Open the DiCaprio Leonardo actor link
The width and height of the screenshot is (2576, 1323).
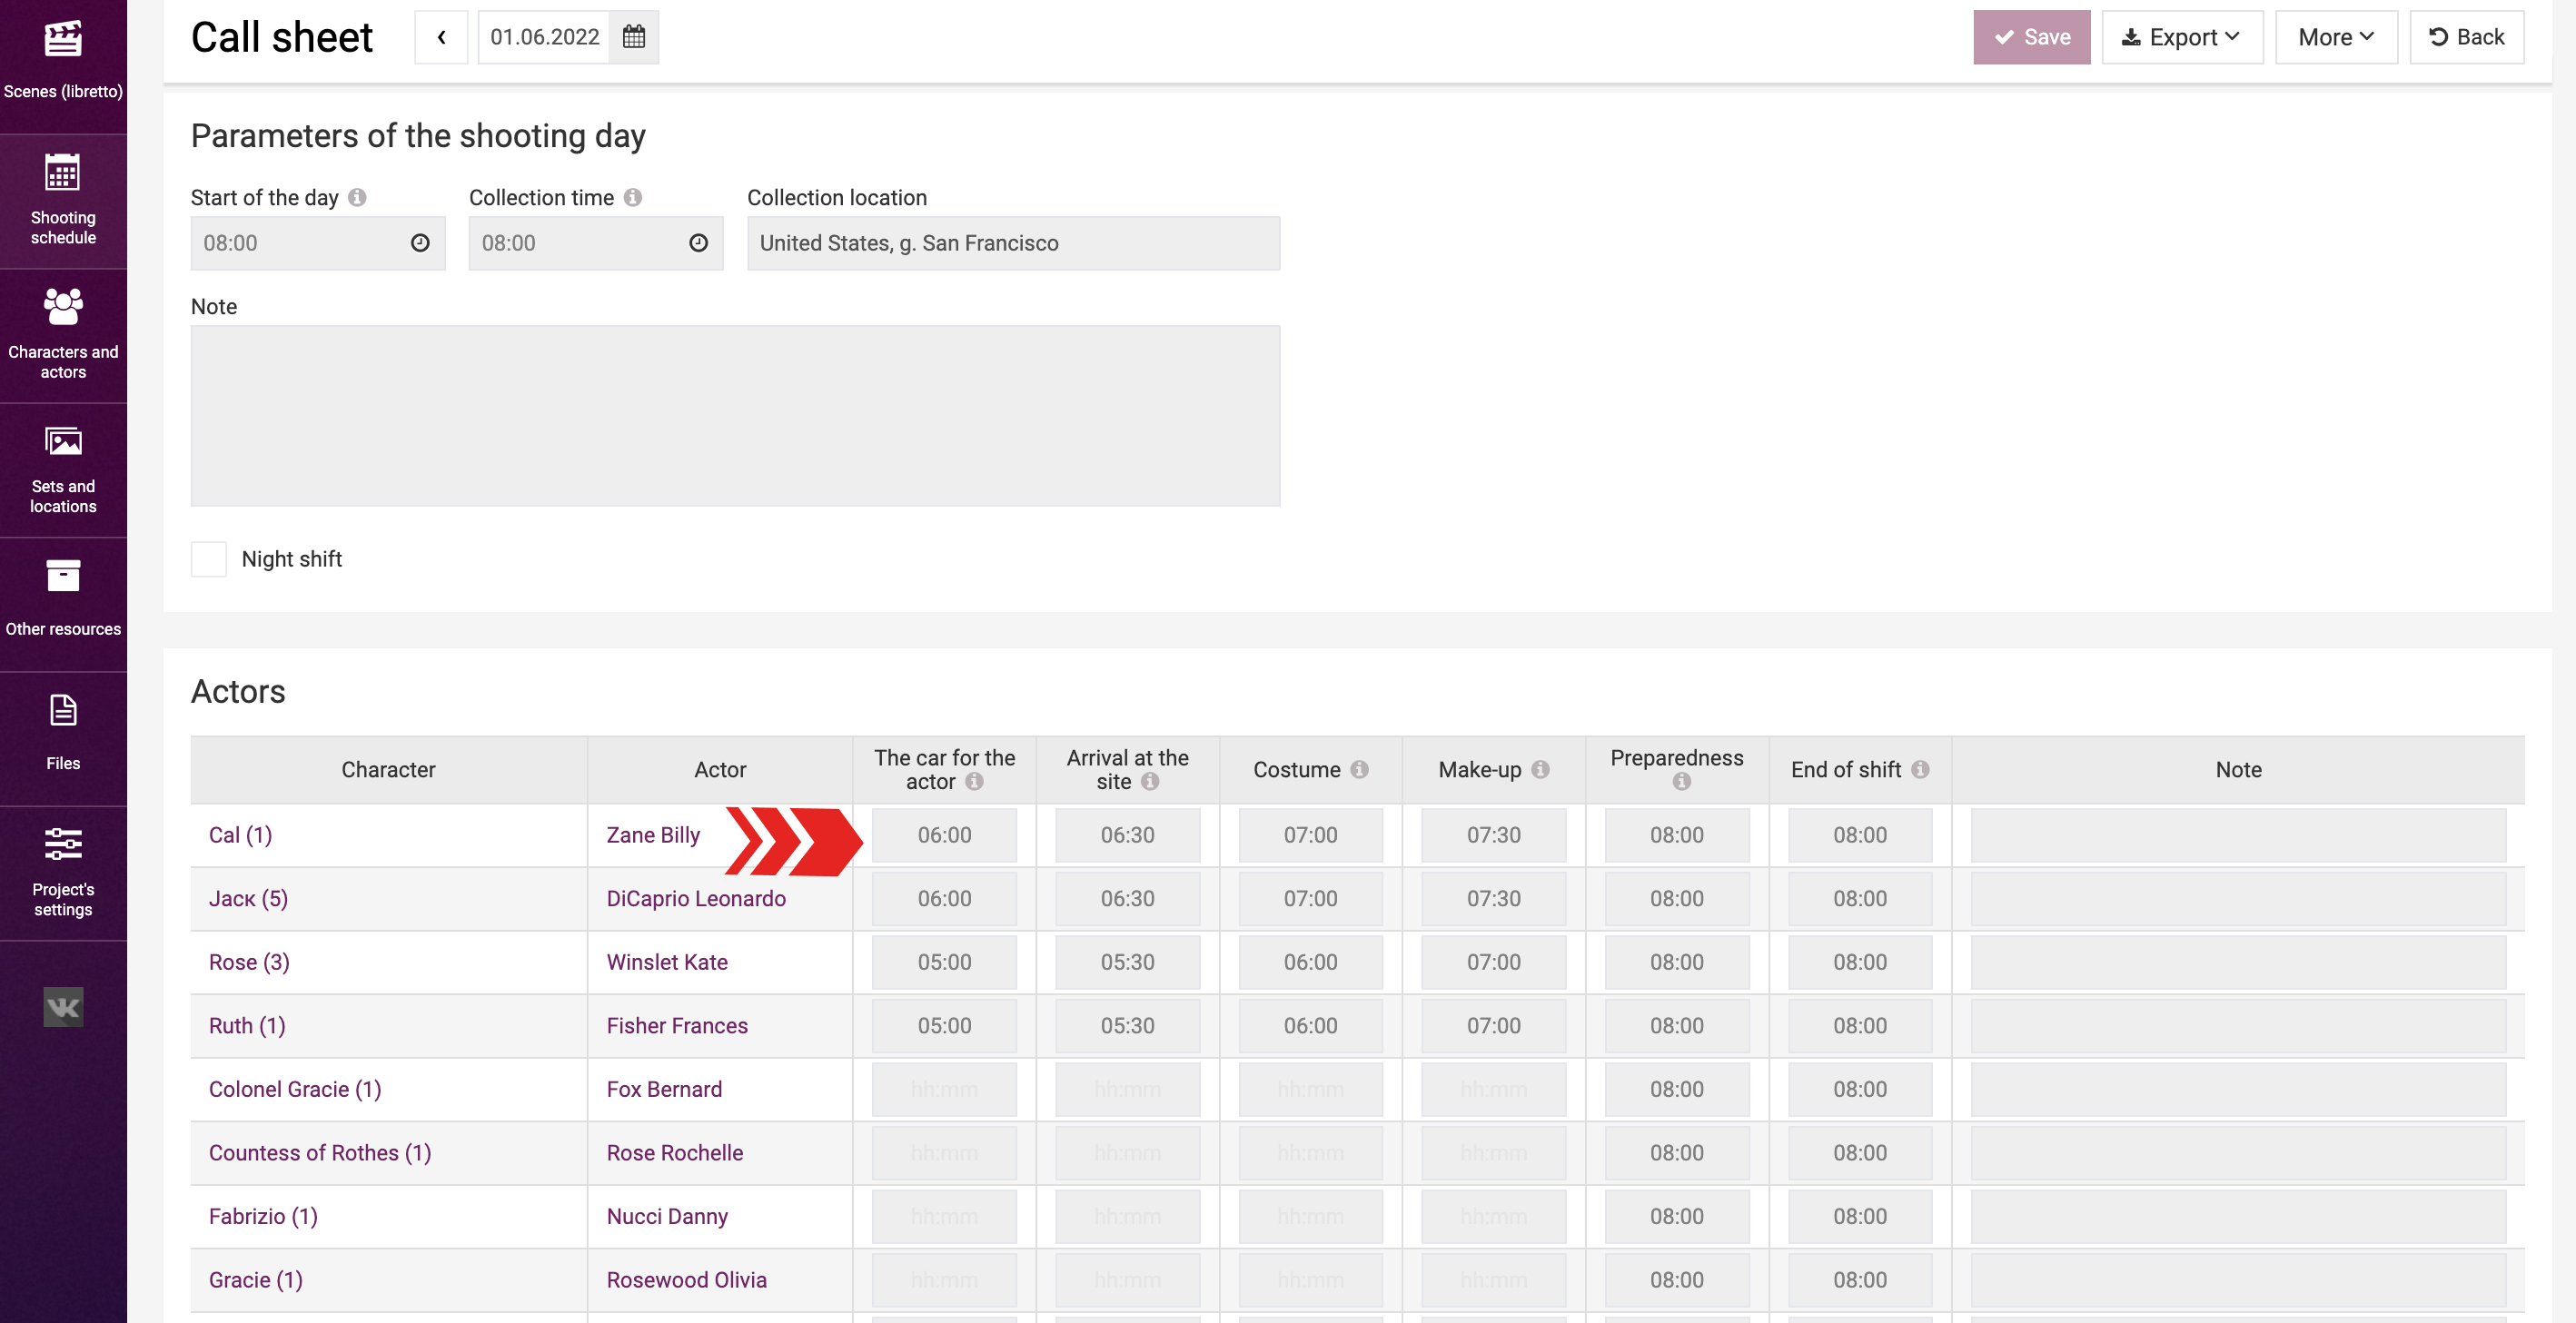[x=696, y=898]
